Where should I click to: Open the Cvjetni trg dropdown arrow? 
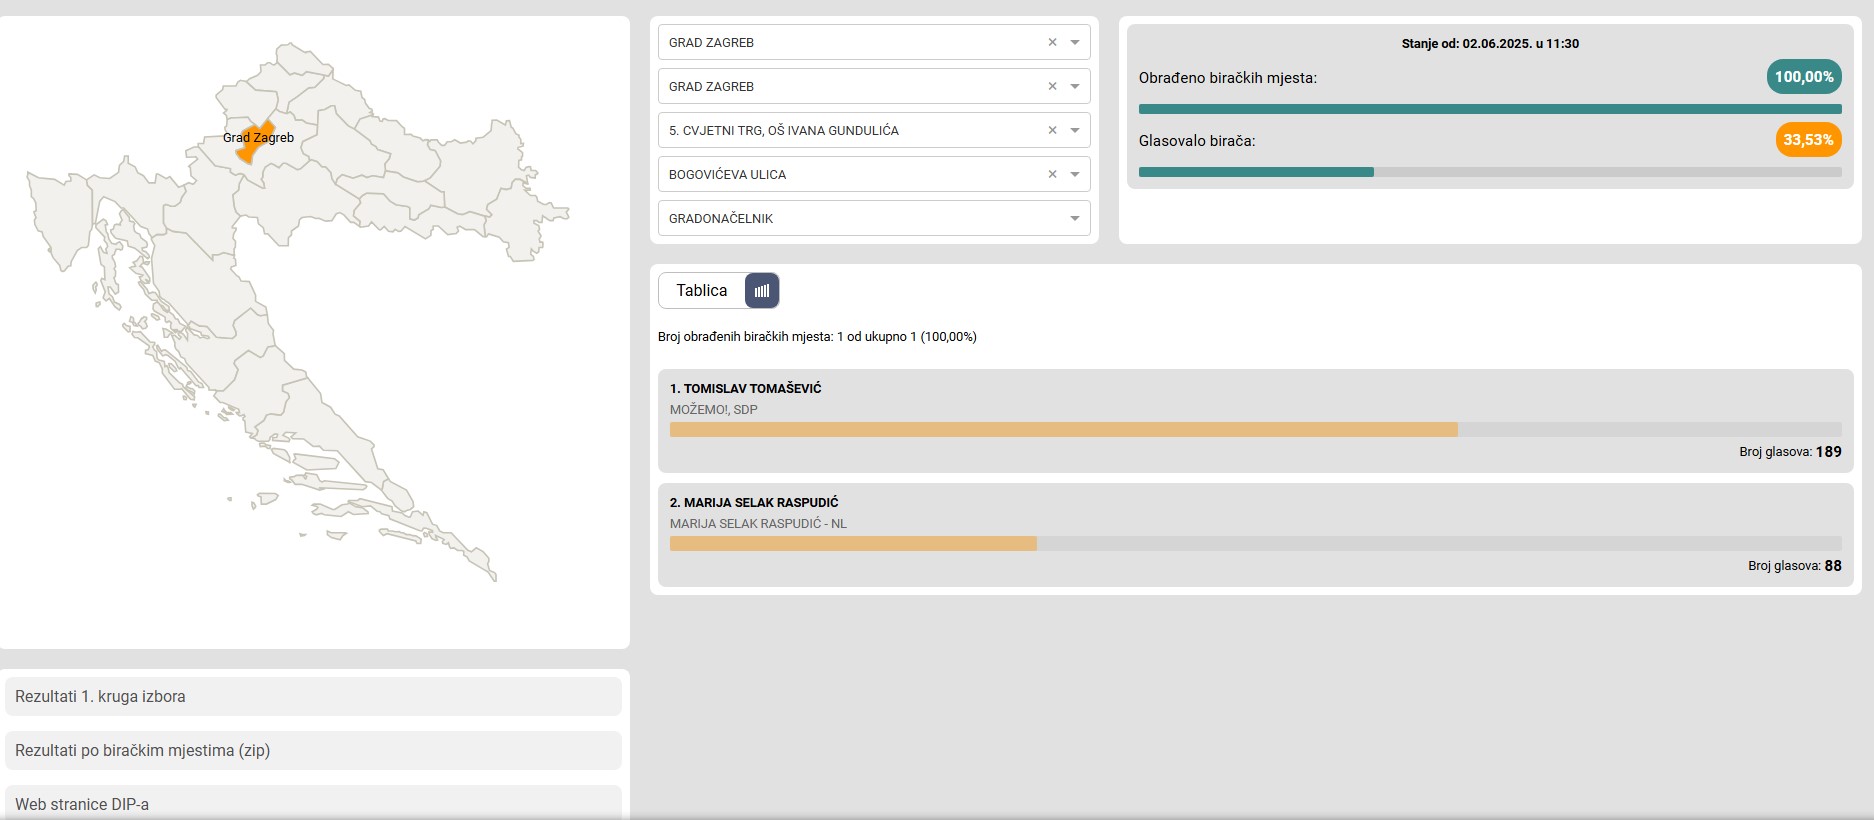pos(1075,131)
